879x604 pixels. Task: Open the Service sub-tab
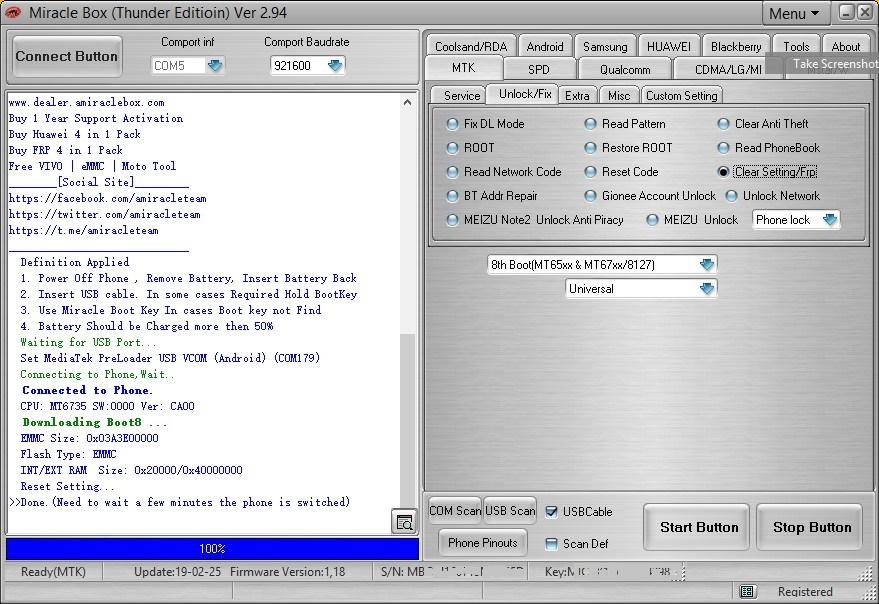461,96
